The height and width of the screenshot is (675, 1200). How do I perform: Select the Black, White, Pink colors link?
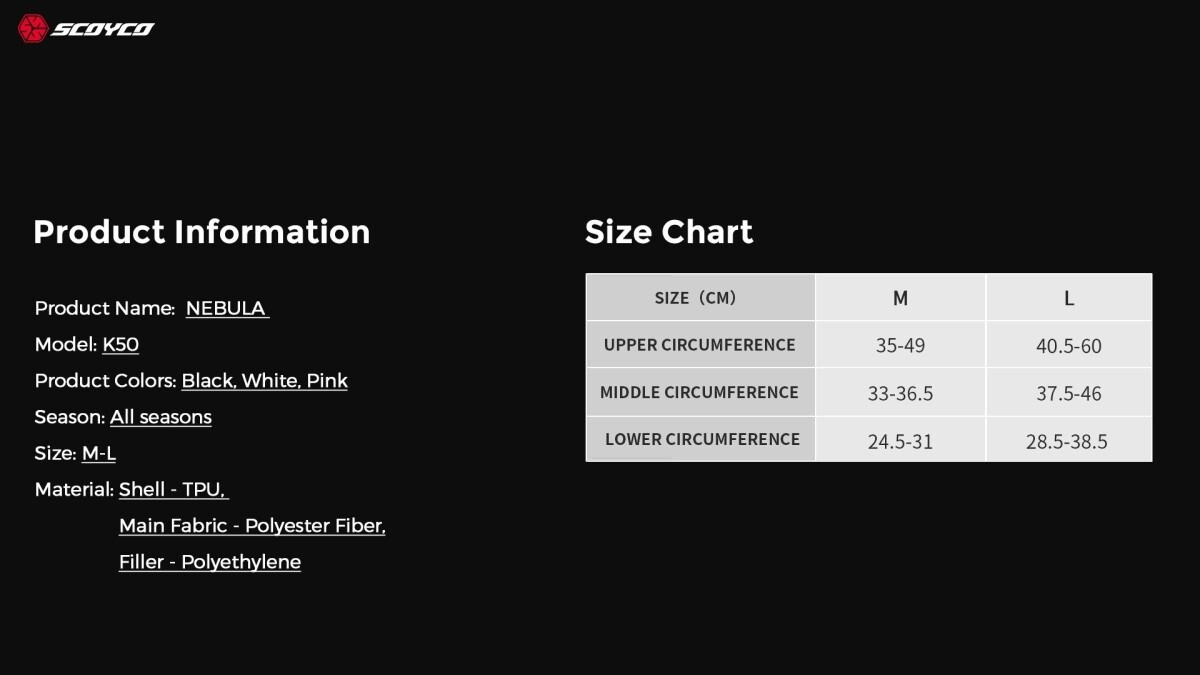point(264,380)
